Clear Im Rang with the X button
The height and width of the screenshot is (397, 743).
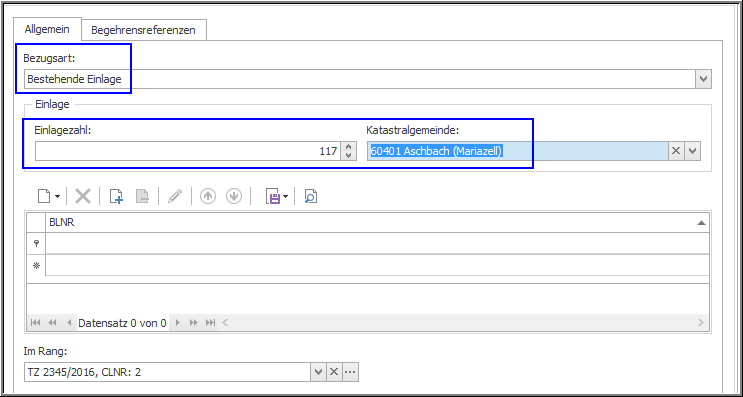point(334,372)
